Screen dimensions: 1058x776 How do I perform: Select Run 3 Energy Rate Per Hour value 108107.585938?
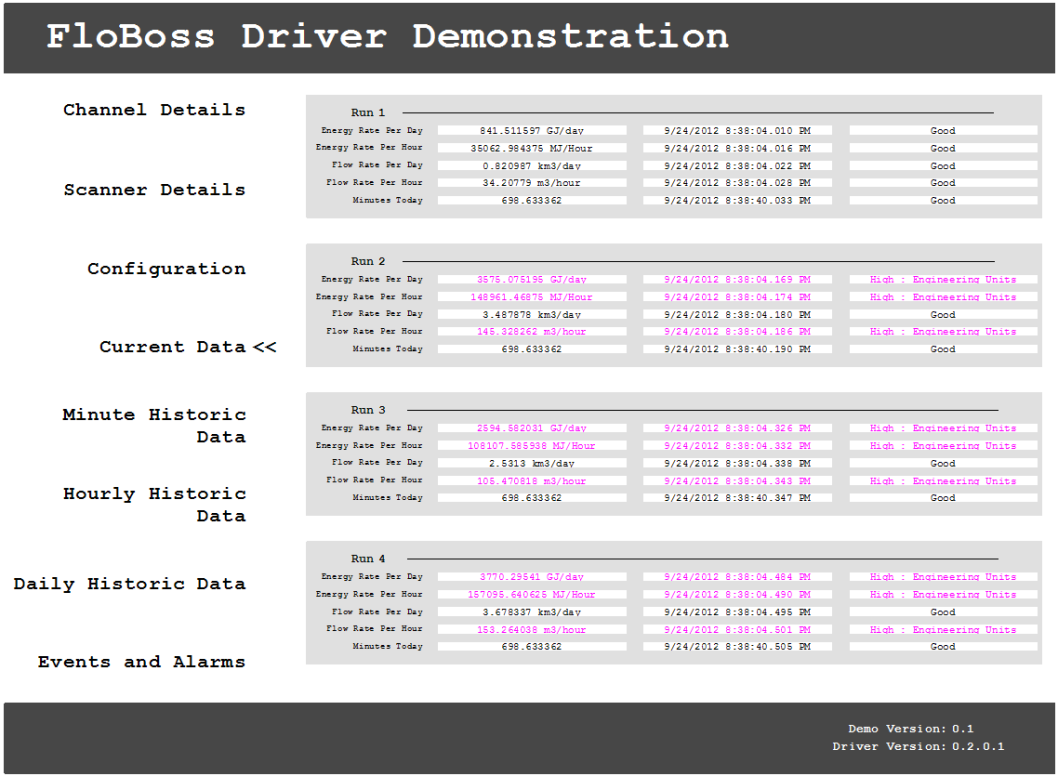tap(532, 446)
